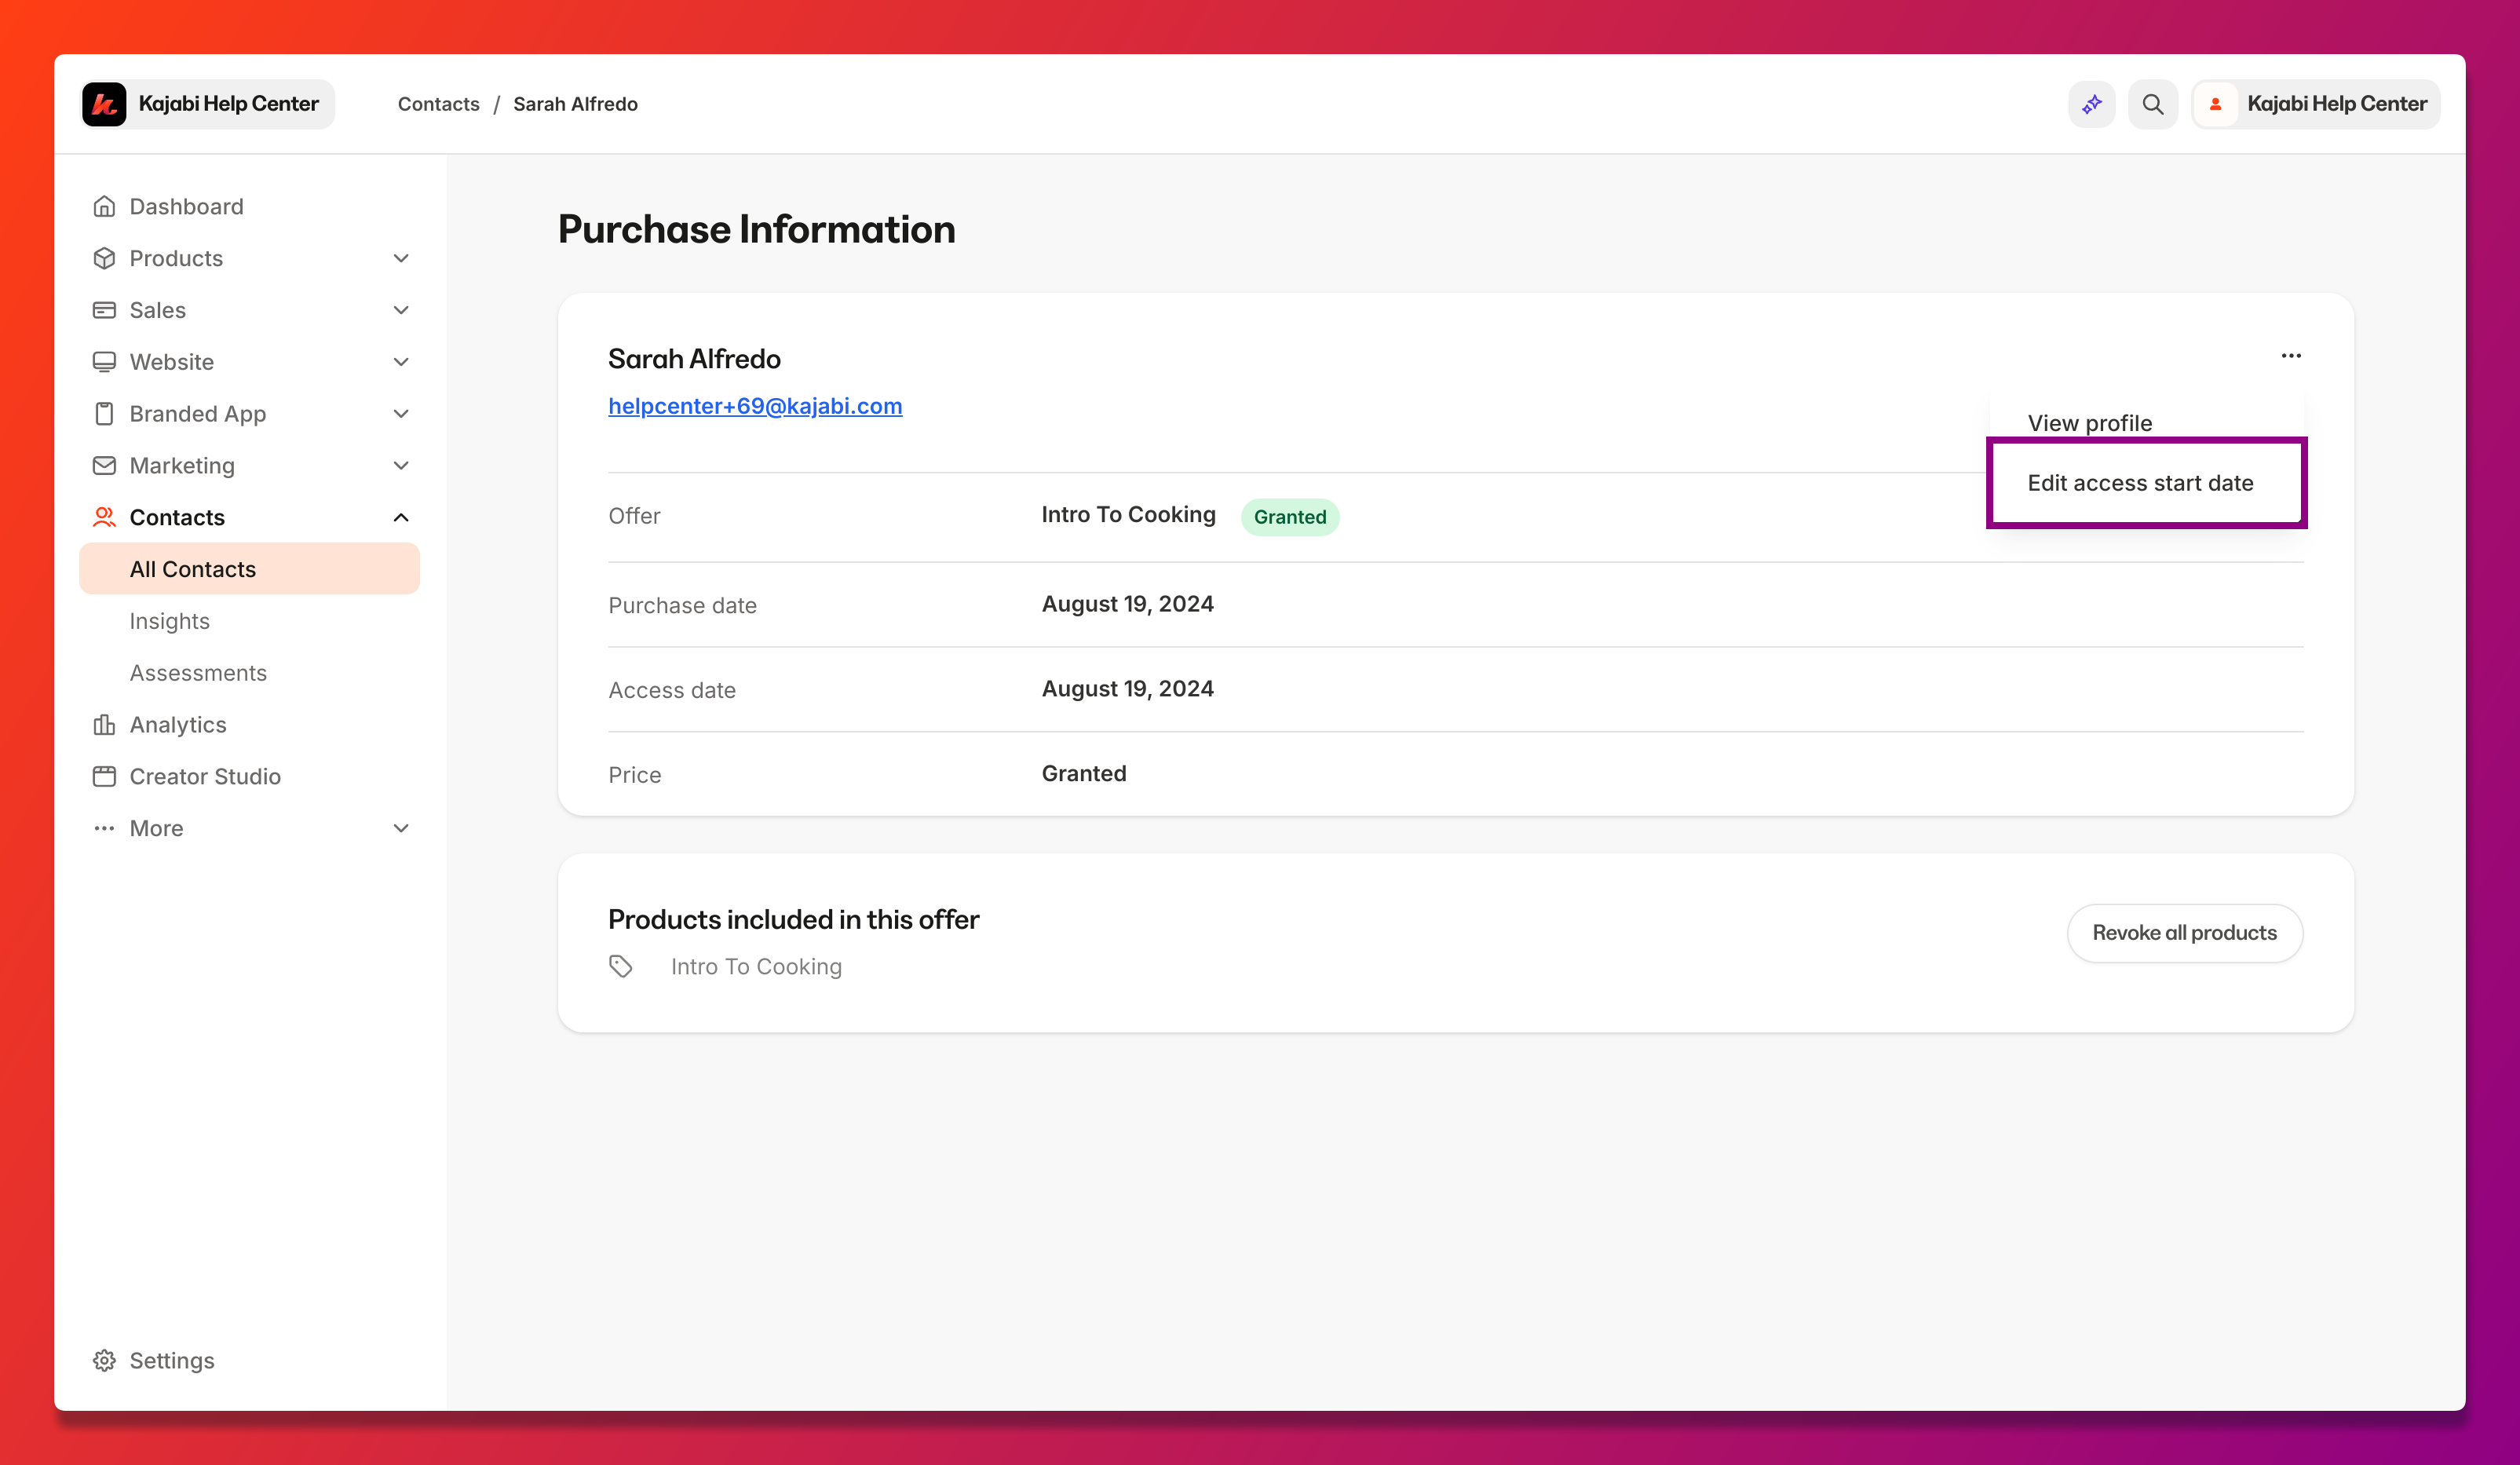Expand the Products chevron
This screenshot has width=2520, height=1465.
click(x=401, y=258)
